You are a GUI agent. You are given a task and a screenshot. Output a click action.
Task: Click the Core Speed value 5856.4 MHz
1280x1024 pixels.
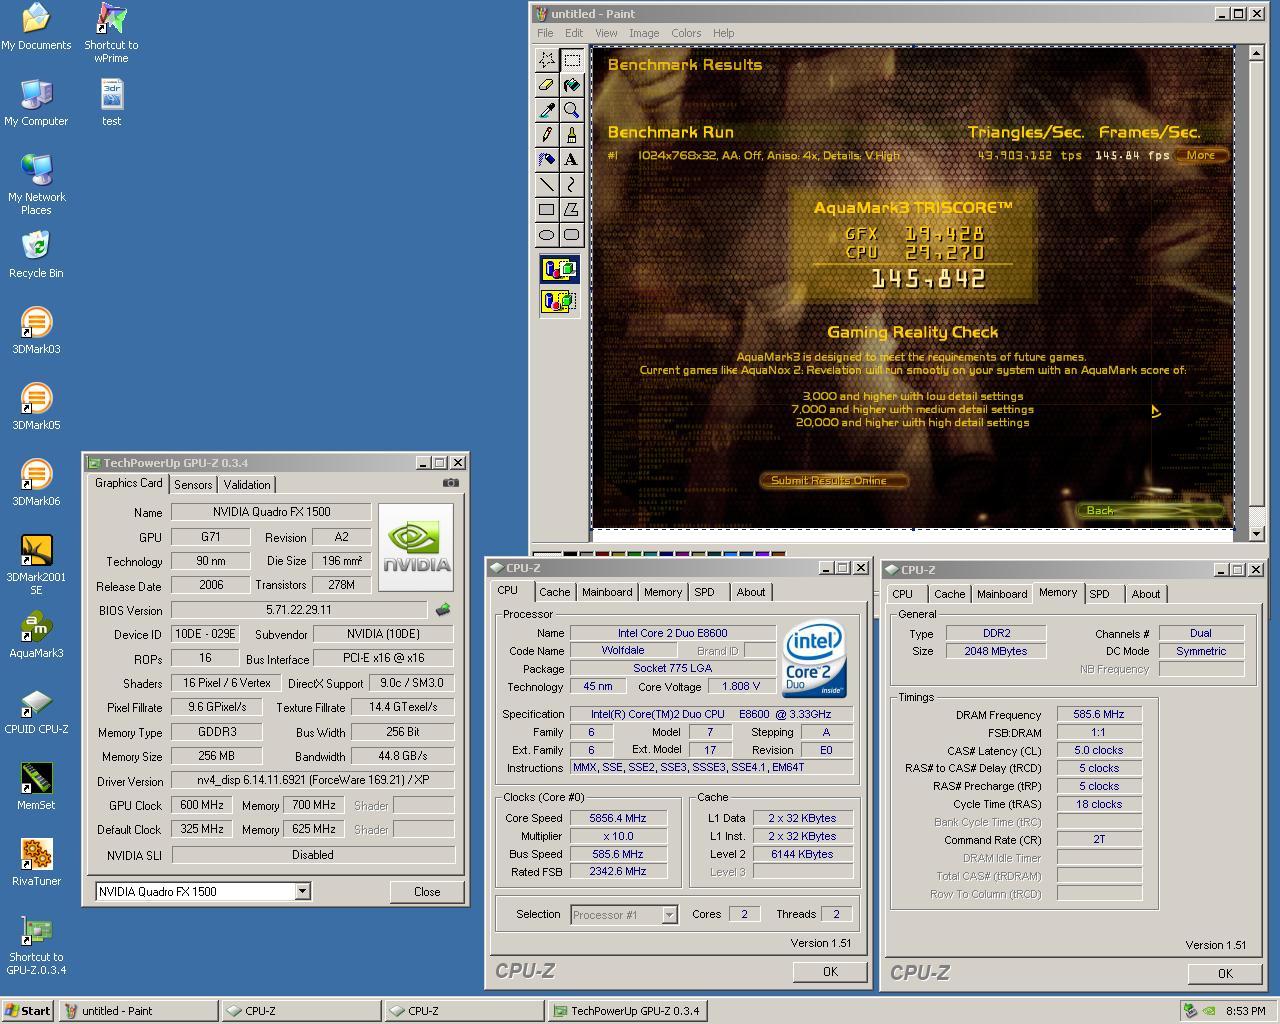618,817
